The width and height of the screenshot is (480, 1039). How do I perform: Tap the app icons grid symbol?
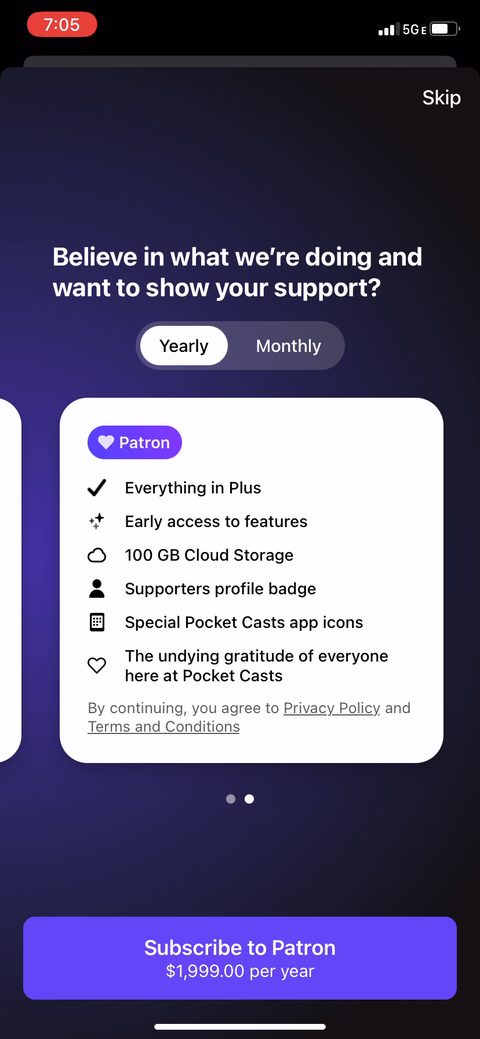tap(97, 622)
